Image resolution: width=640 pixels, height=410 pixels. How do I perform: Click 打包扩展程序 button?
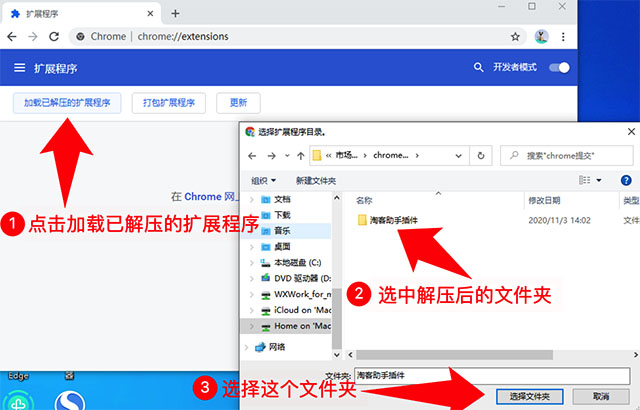[169, 103]
